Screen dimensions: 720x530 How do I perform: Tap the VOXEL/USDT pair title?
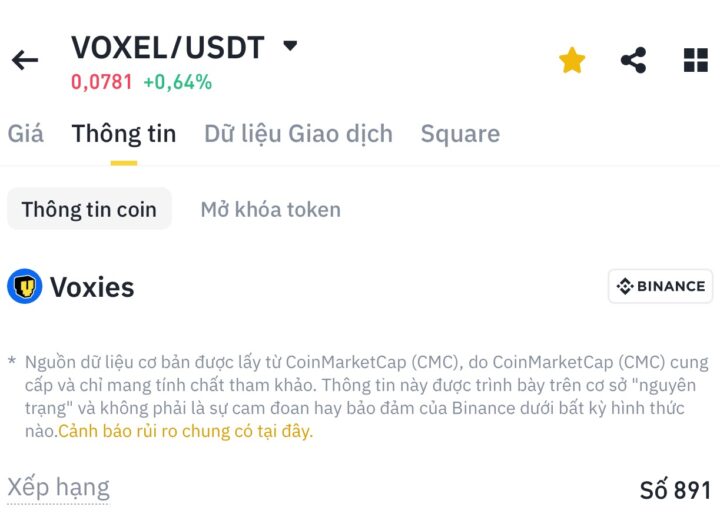tap(168, 47)
